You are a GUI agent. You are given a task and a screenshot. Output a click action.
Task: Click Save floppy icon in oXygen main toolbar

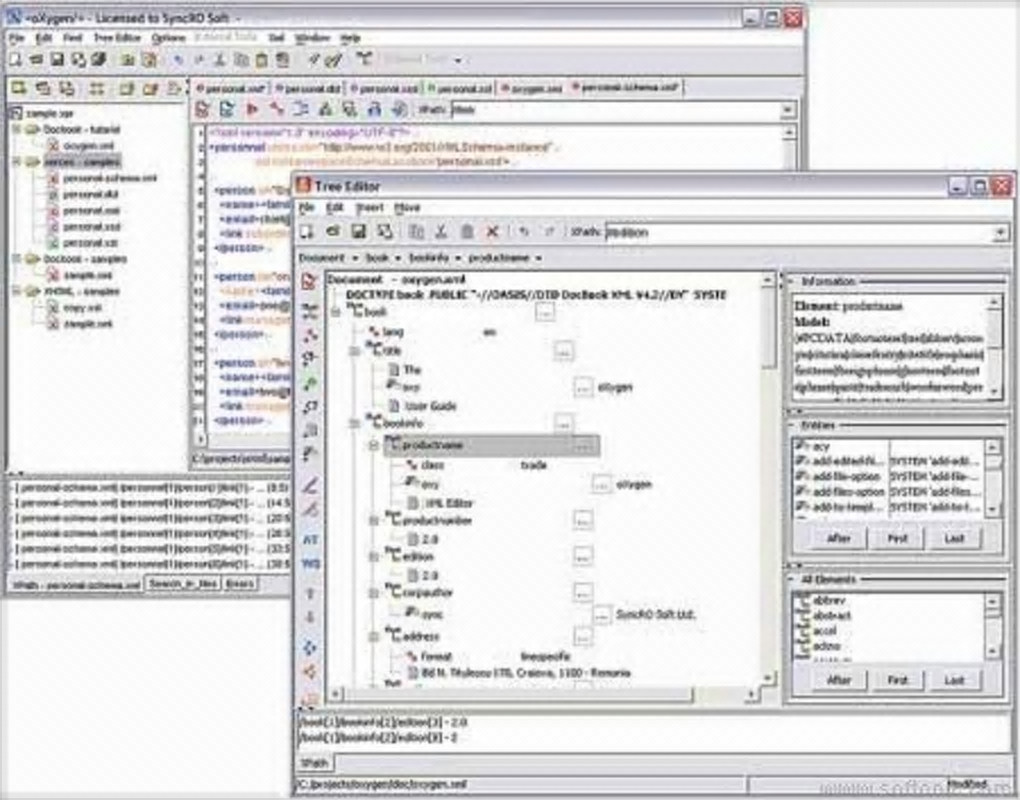[x=58, y=60]
